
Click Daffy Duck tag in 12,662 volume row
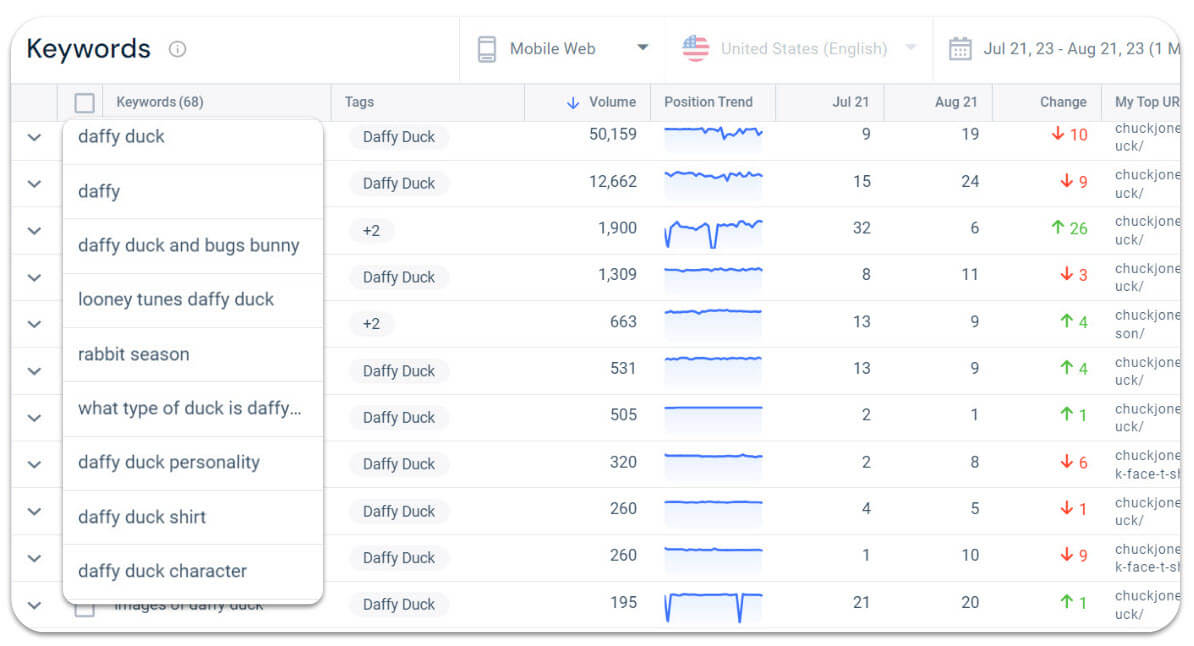398,184
